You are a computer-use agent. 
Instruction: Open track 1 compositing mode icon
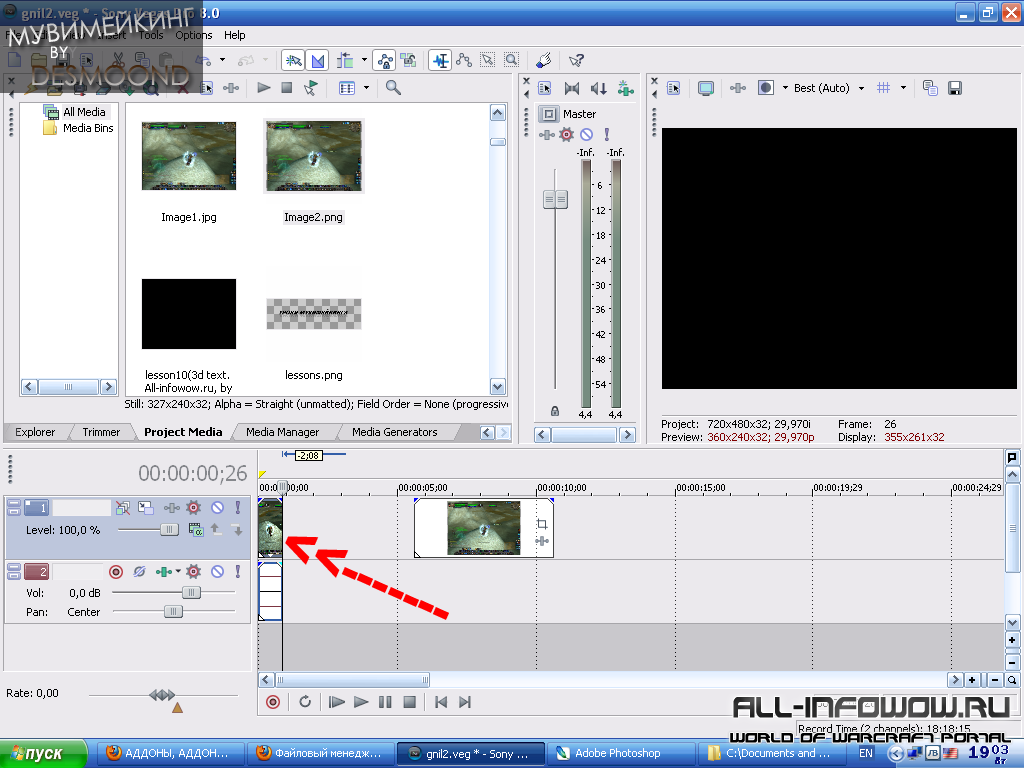click(x=195, y=530)
